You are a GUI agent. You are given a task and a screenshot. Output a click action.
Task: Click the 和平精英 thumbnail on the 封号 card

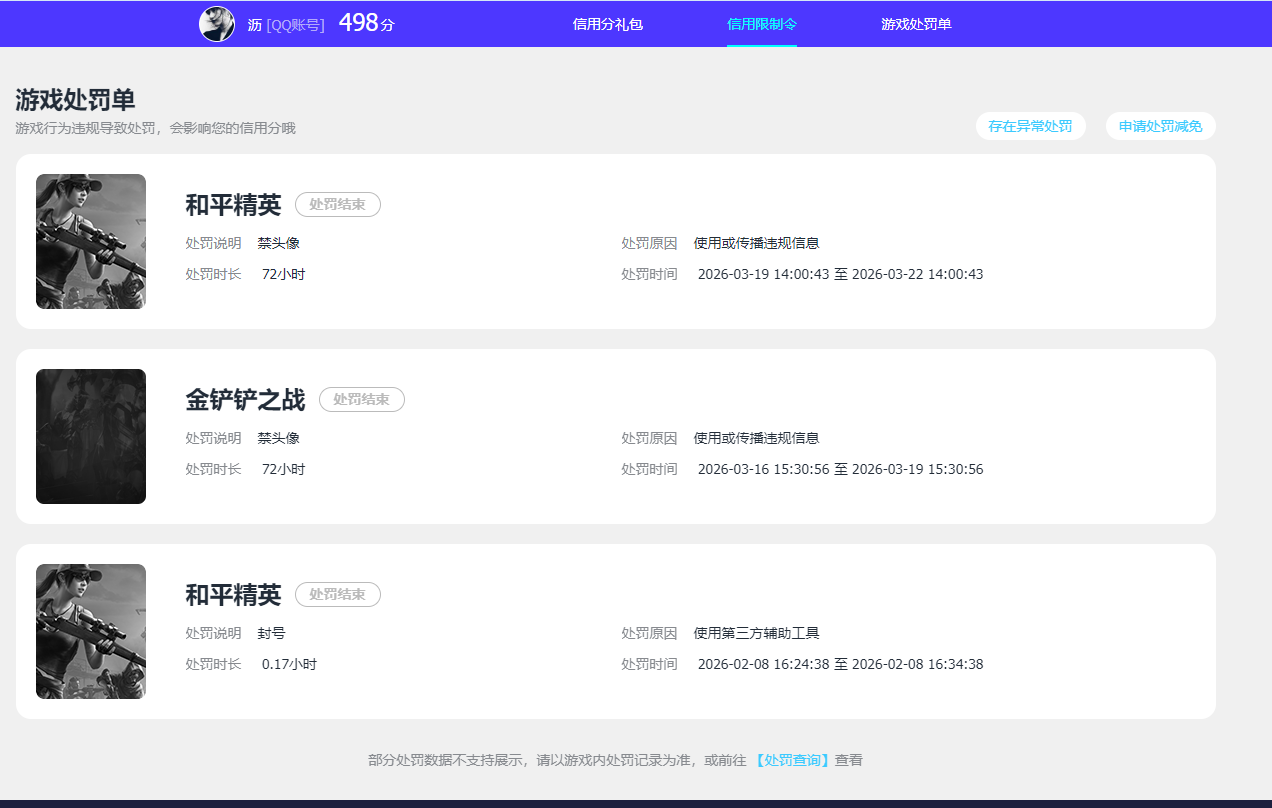point(91,631)
